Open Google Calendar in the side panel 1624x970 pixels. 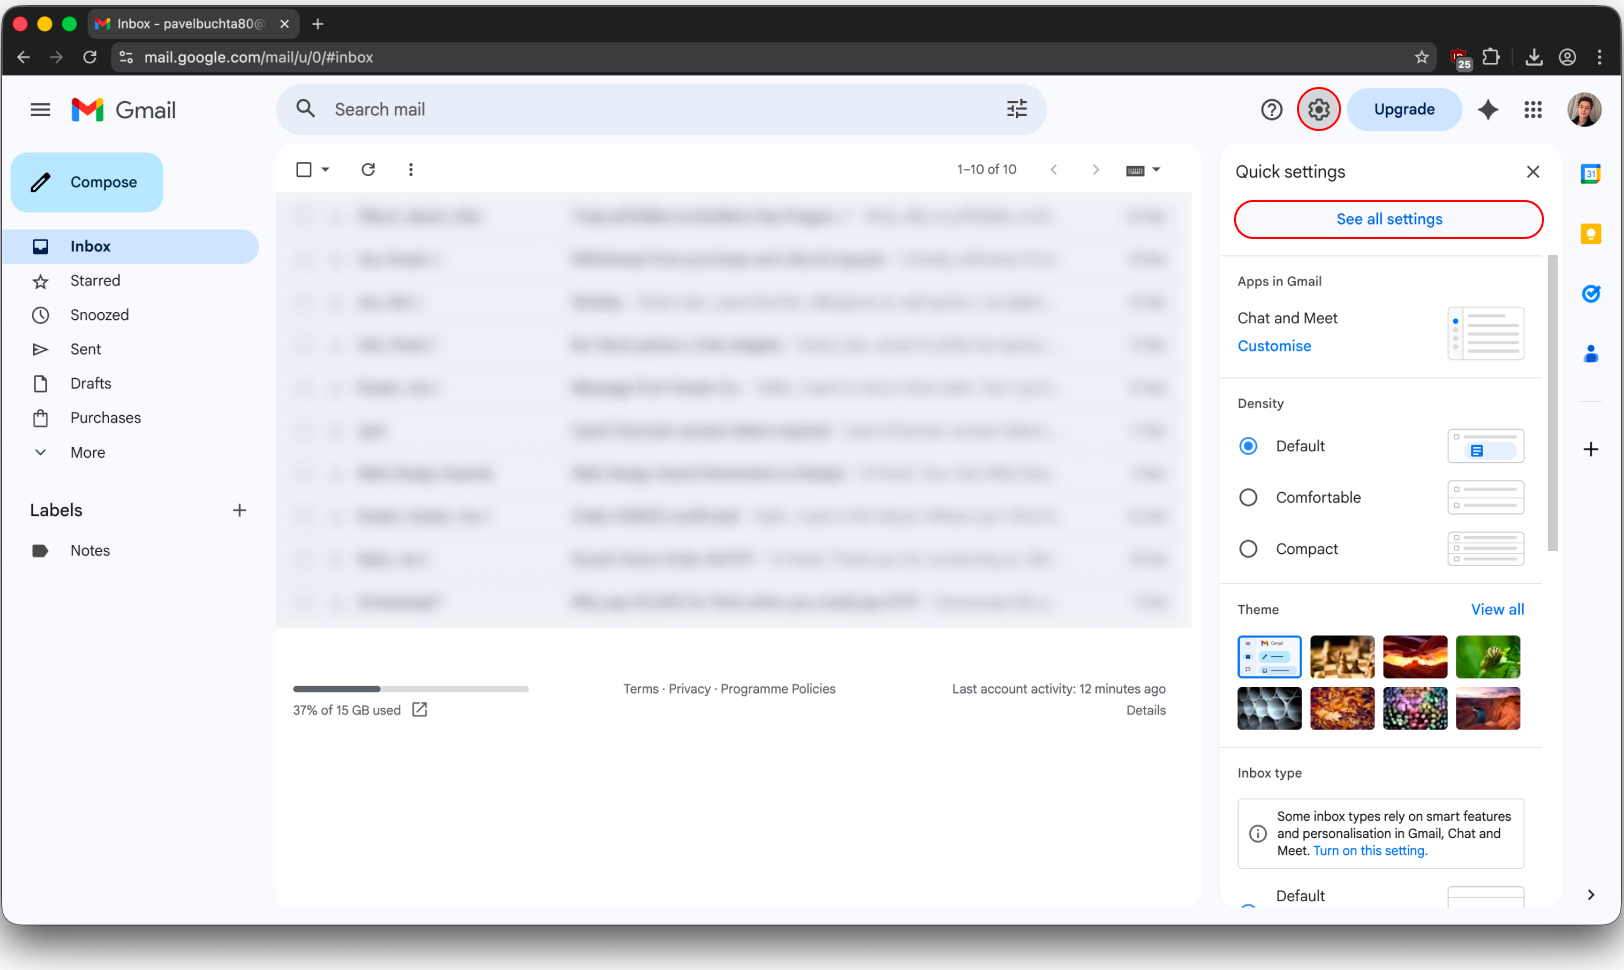[x=1591, y=174]
